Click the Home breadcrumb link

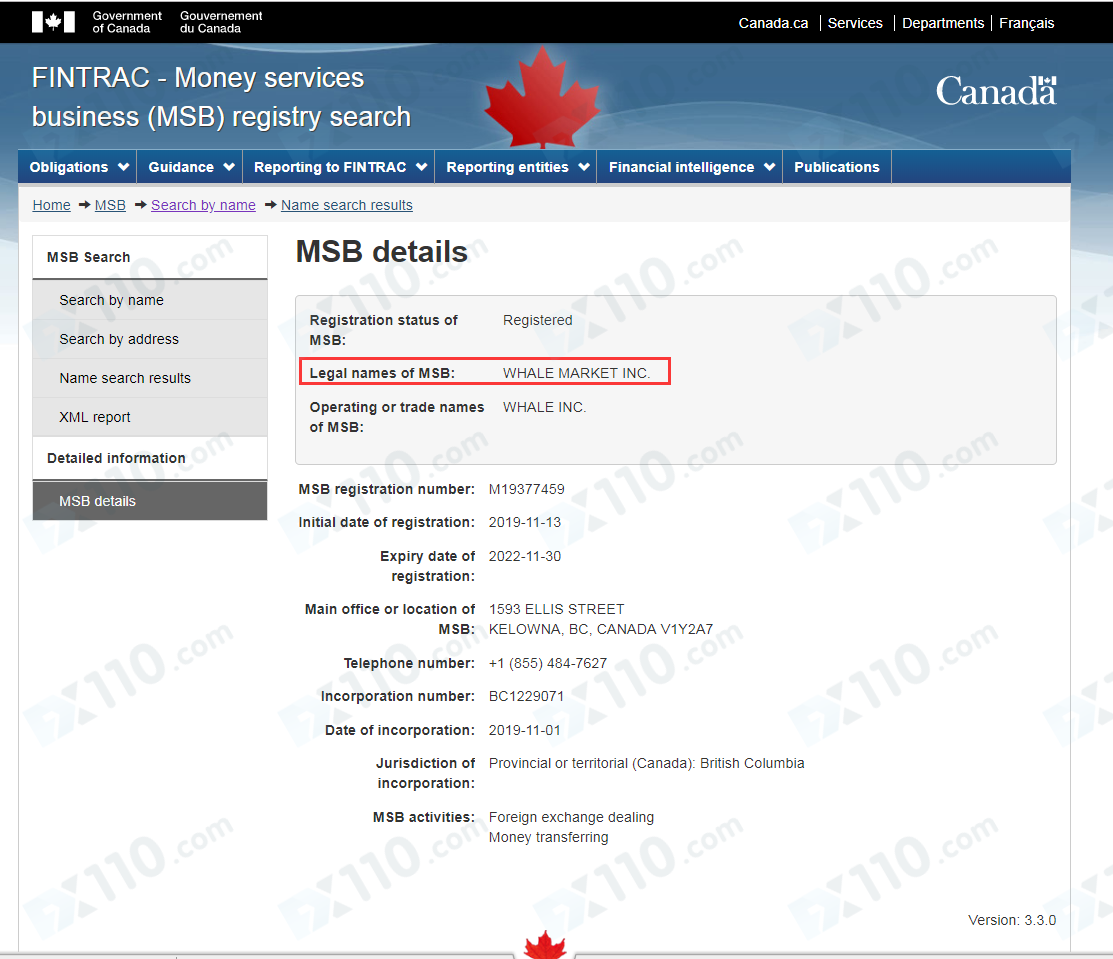pos(51,205)
